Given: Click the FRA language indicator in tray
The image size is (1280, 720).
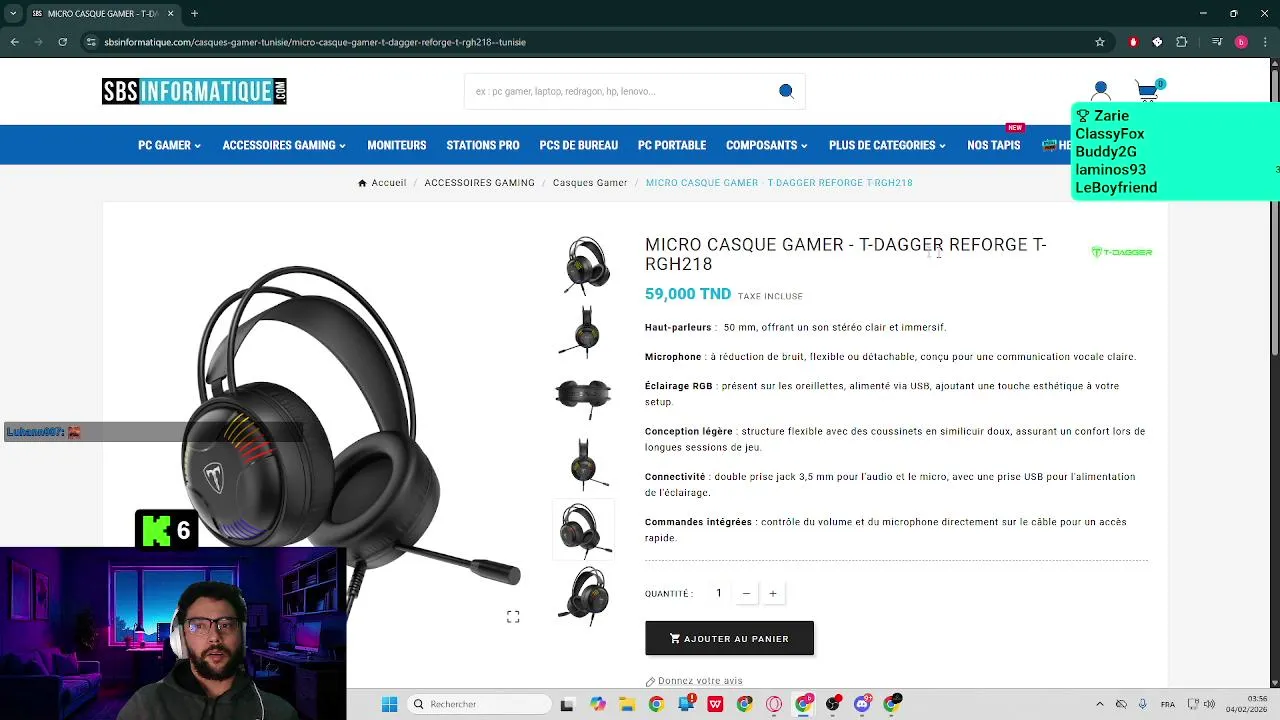Looking at the screenshot, I should coord(1167,704).
